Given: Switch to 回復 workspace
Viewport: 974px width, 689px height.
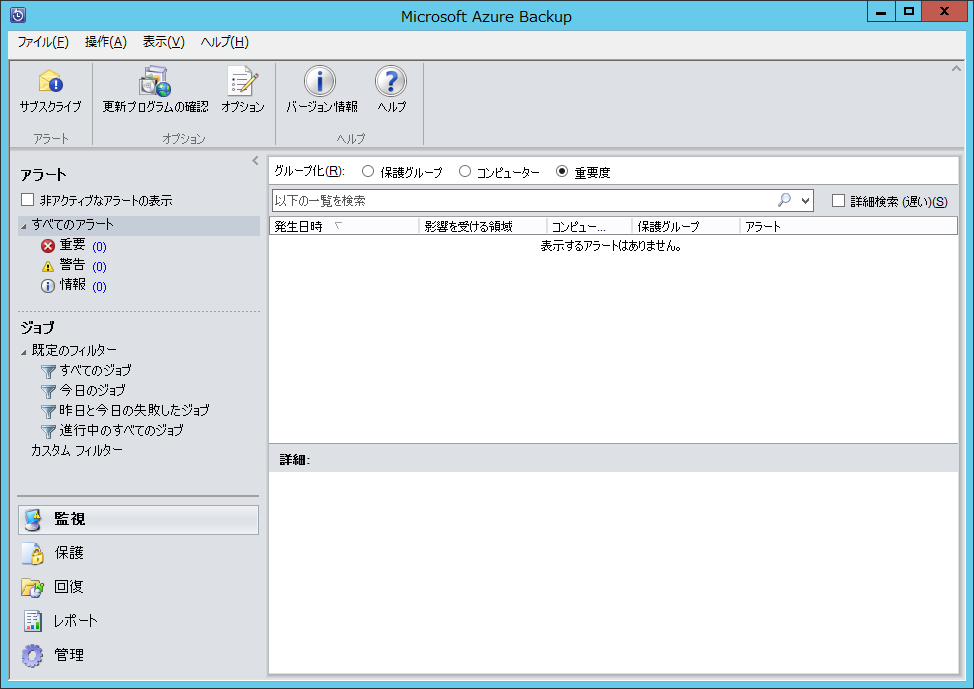Looking at the screenshot, I should click(138, 587).
